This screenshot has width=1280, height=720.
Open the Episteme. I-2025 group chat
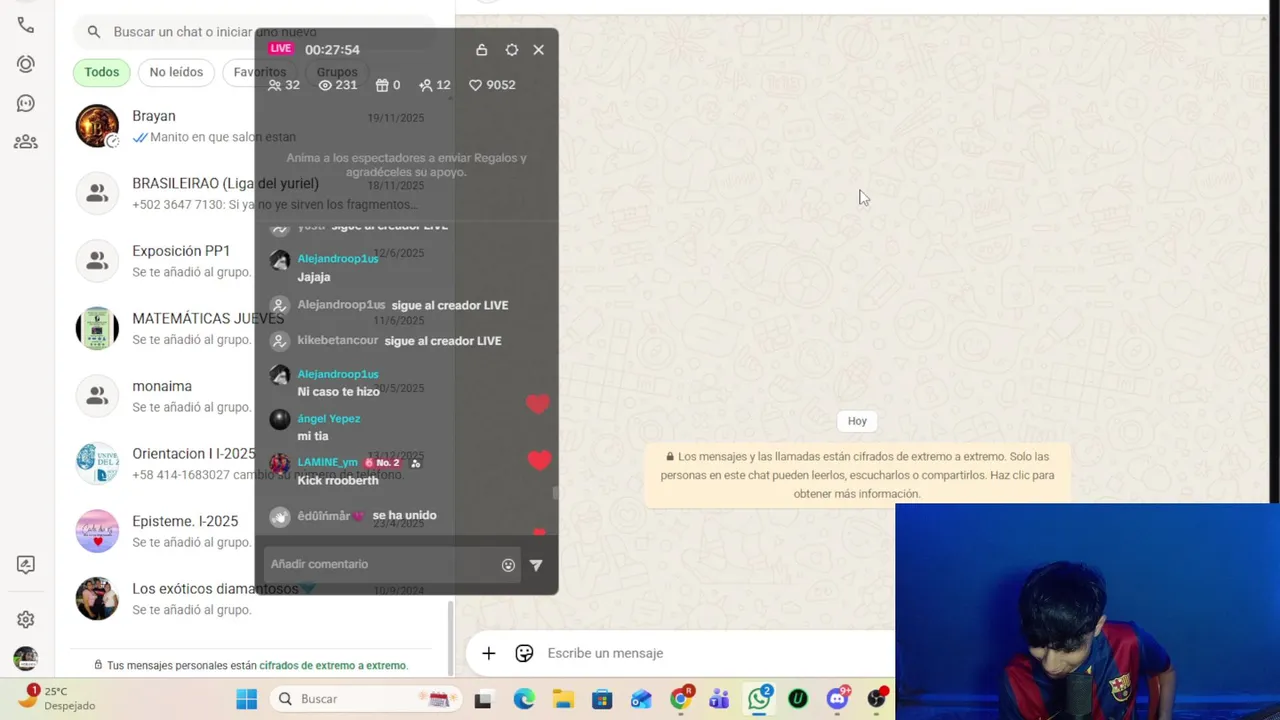pos(255,531)
